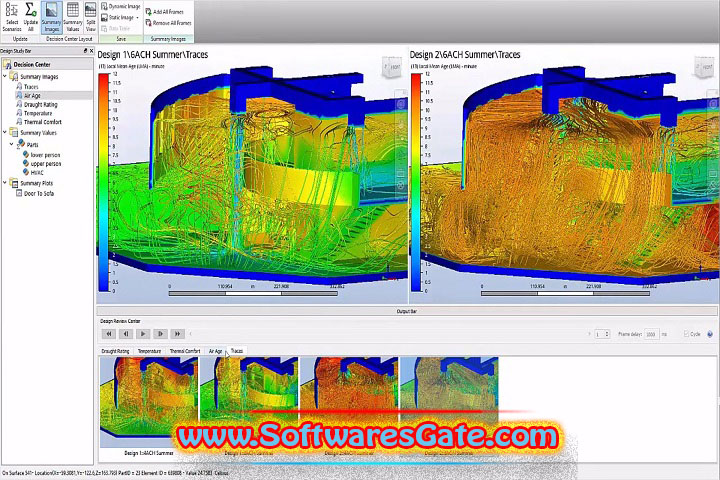The width and height of the screenshot is (720, 480).
Task: Click the greyed Data Table button
Action: click(x=116, y=28)
